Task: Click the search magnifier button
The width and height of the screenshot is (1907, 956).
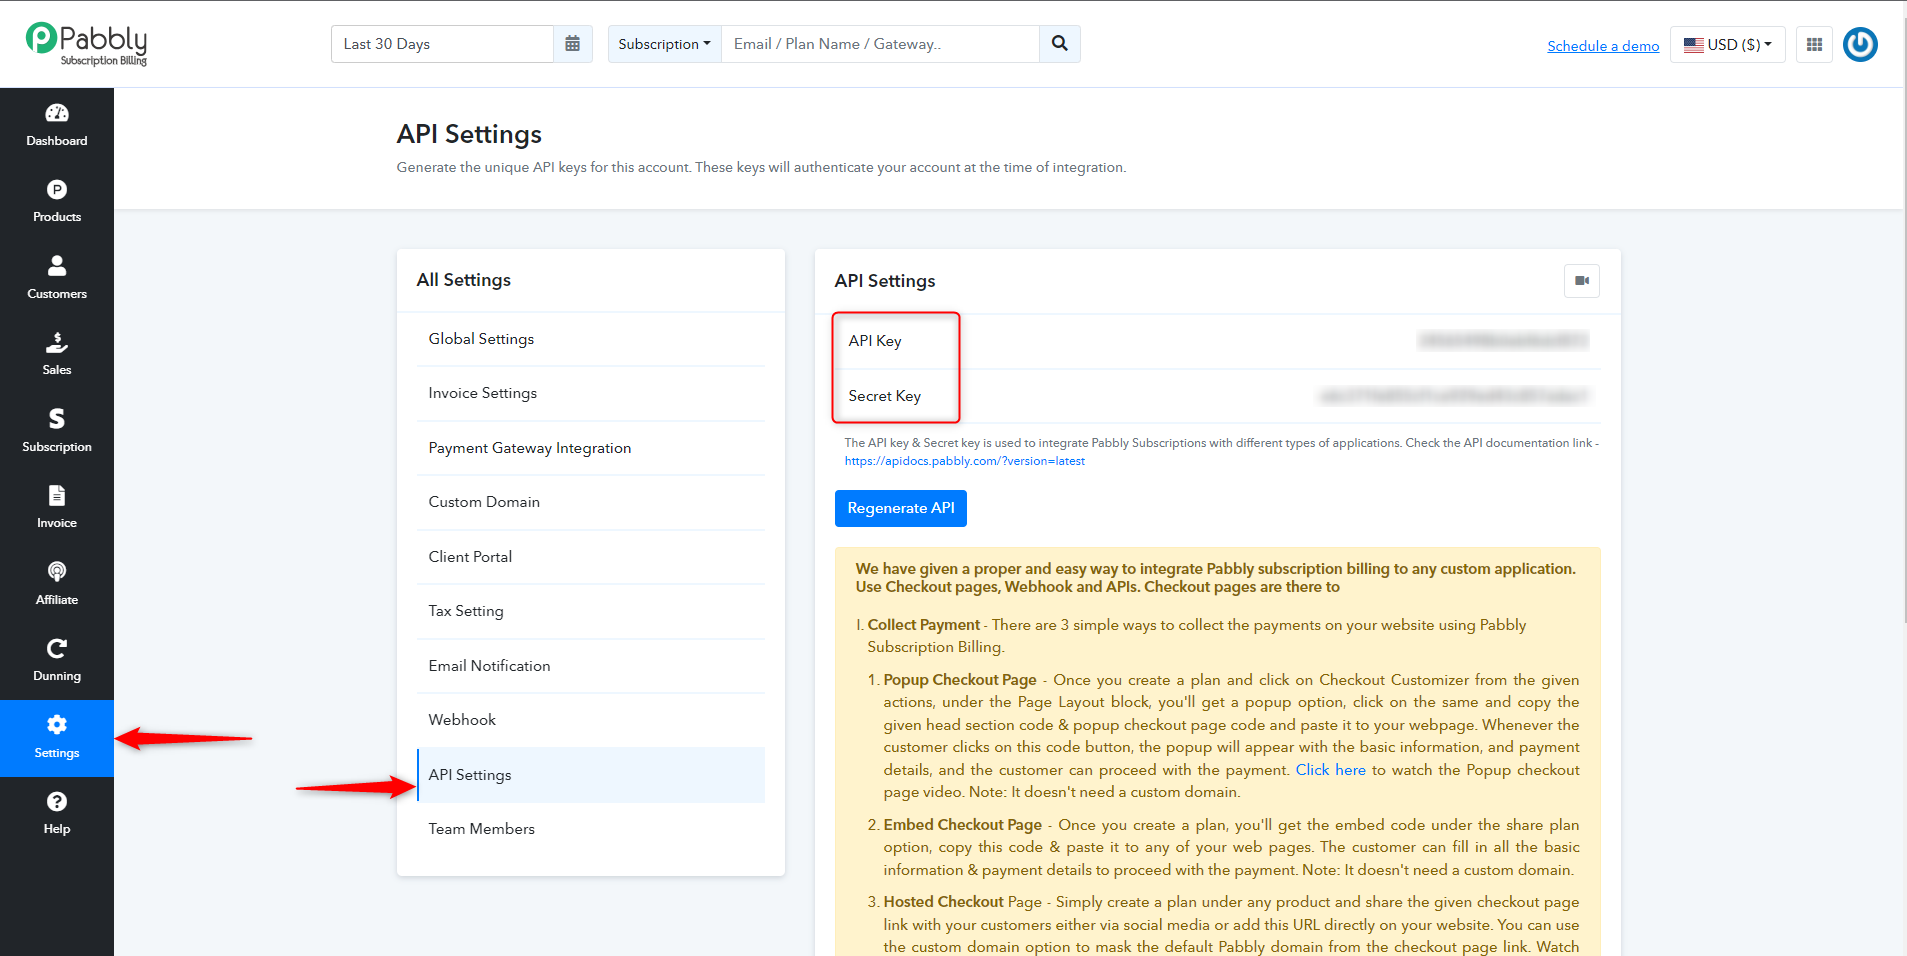Action: click(x=1060, y=44)
